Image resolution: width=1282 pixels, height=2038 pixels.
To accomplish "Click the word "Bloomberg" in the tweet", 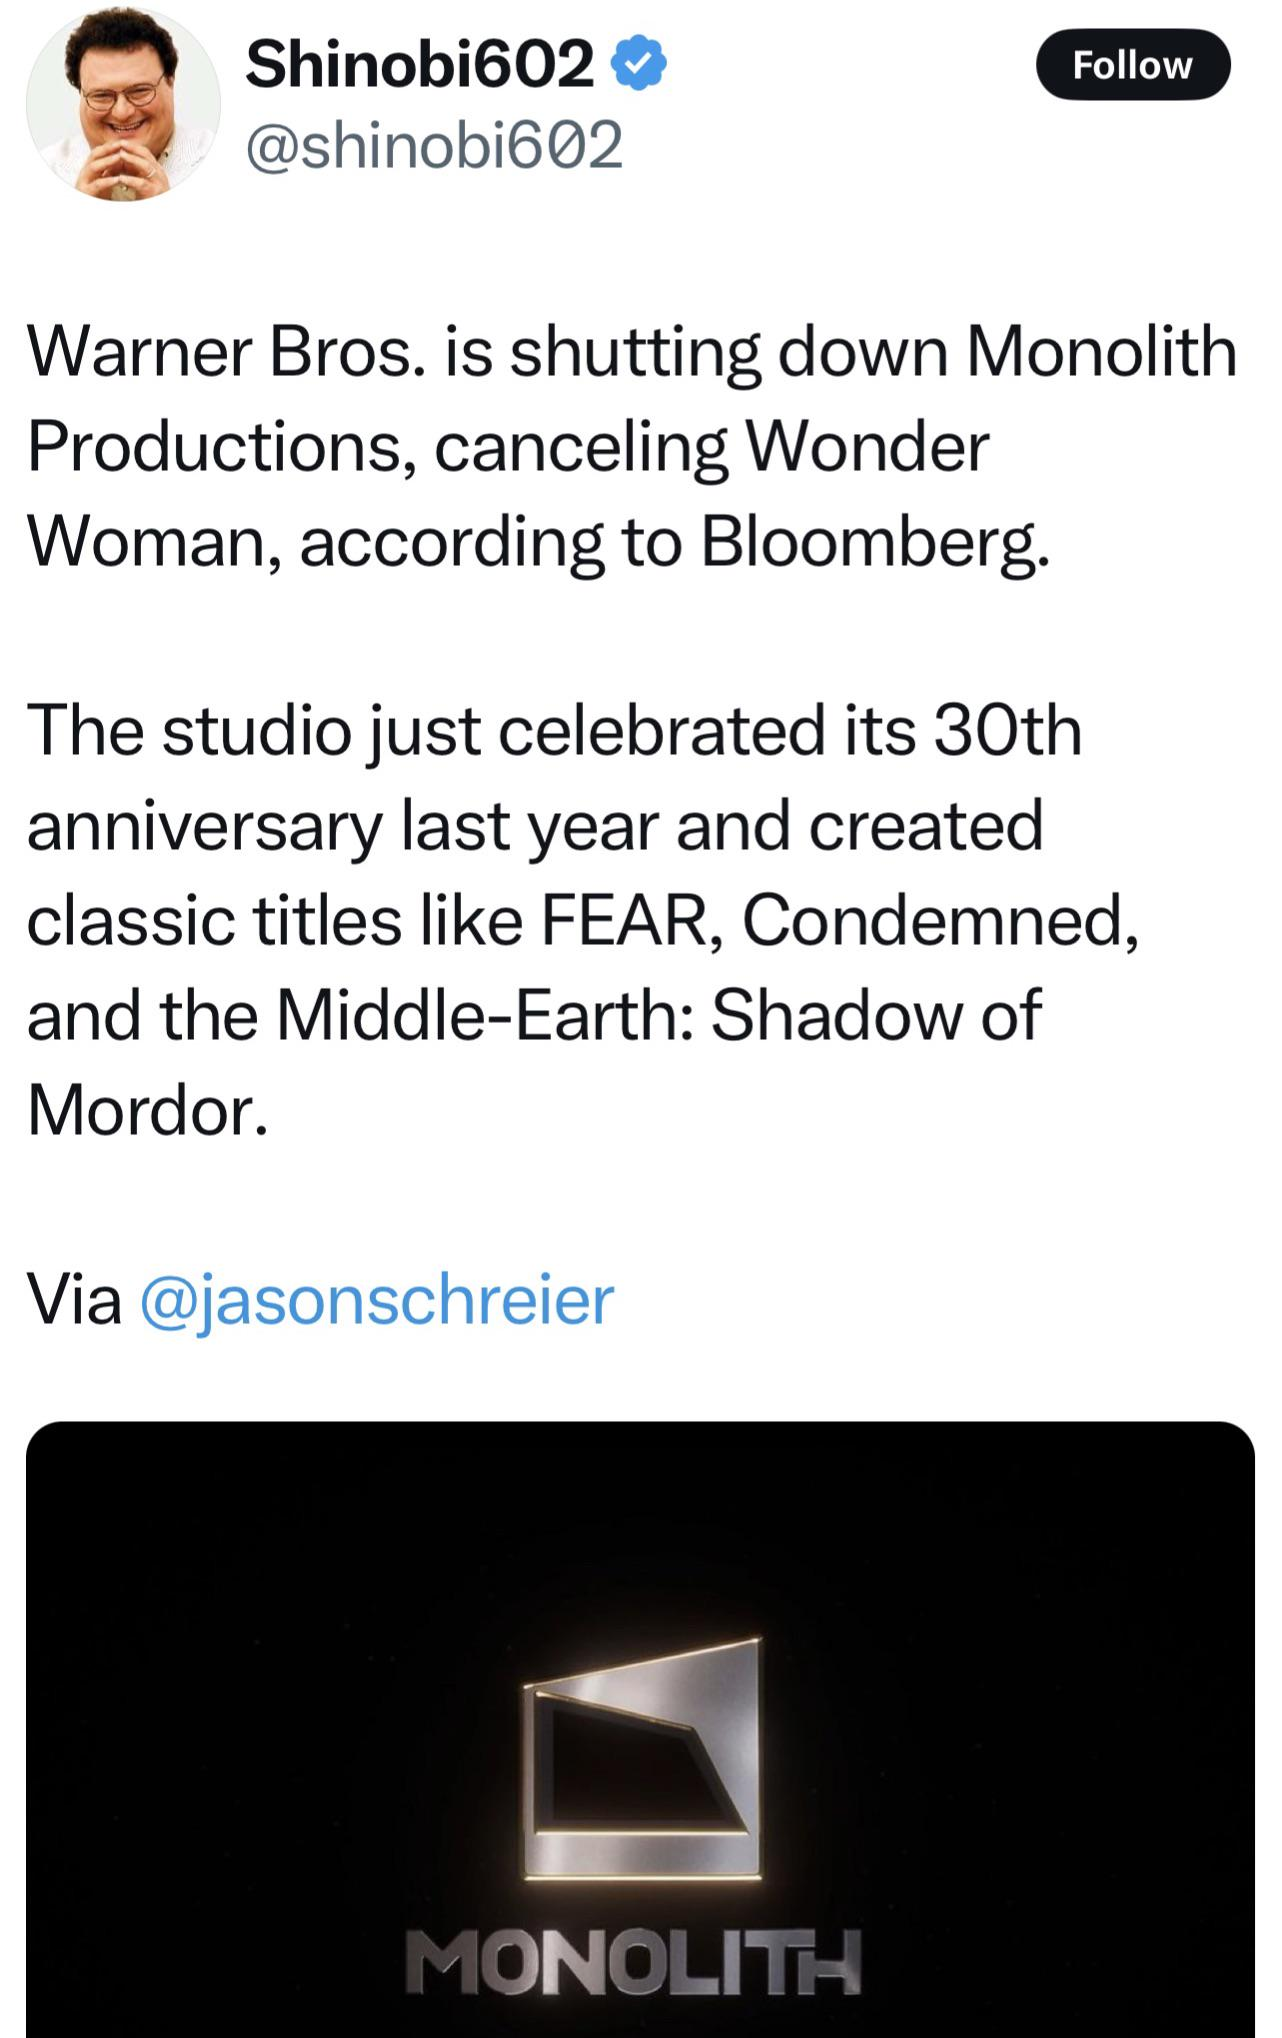I will pyautogui.click(x=872, y=542).
